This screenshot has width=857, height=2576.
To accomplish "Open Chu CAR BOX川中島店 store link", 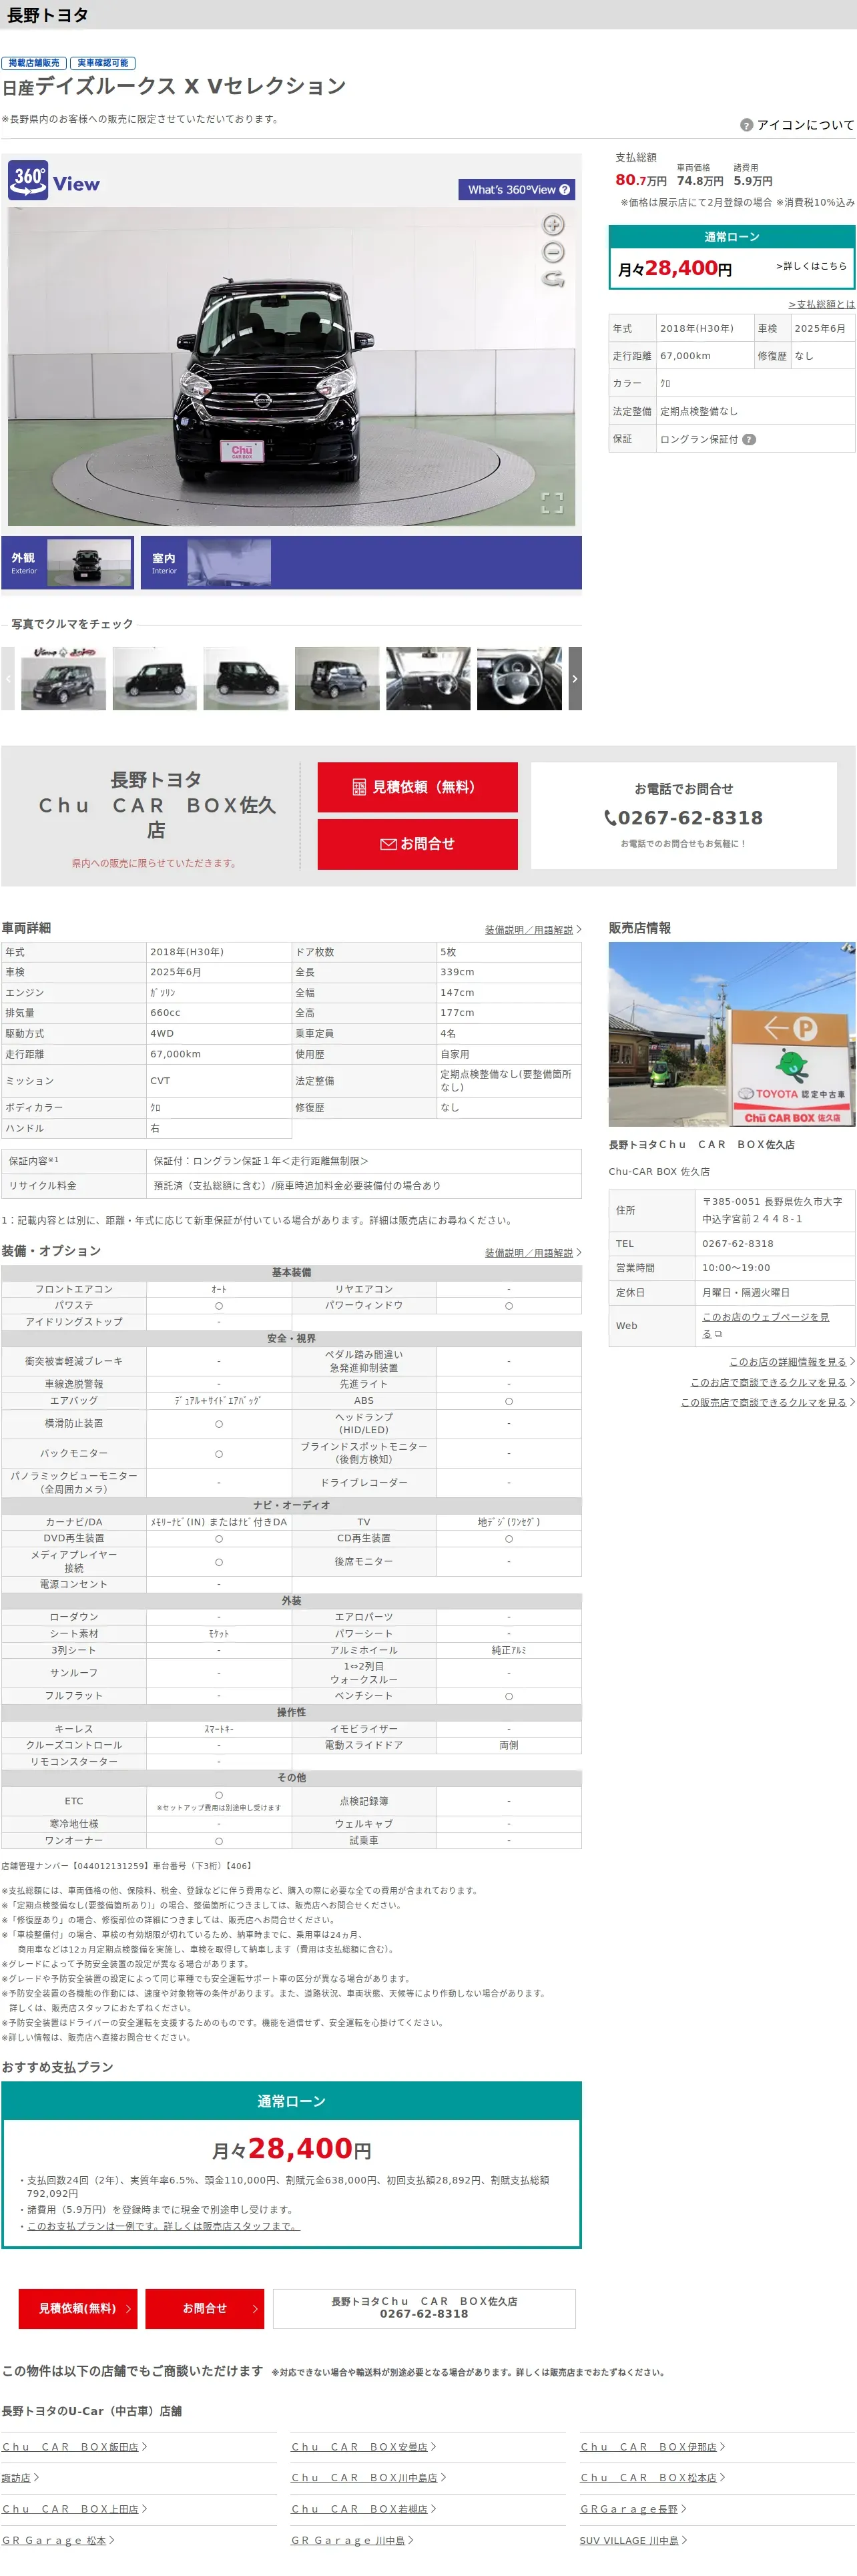I will [369, 2477].
